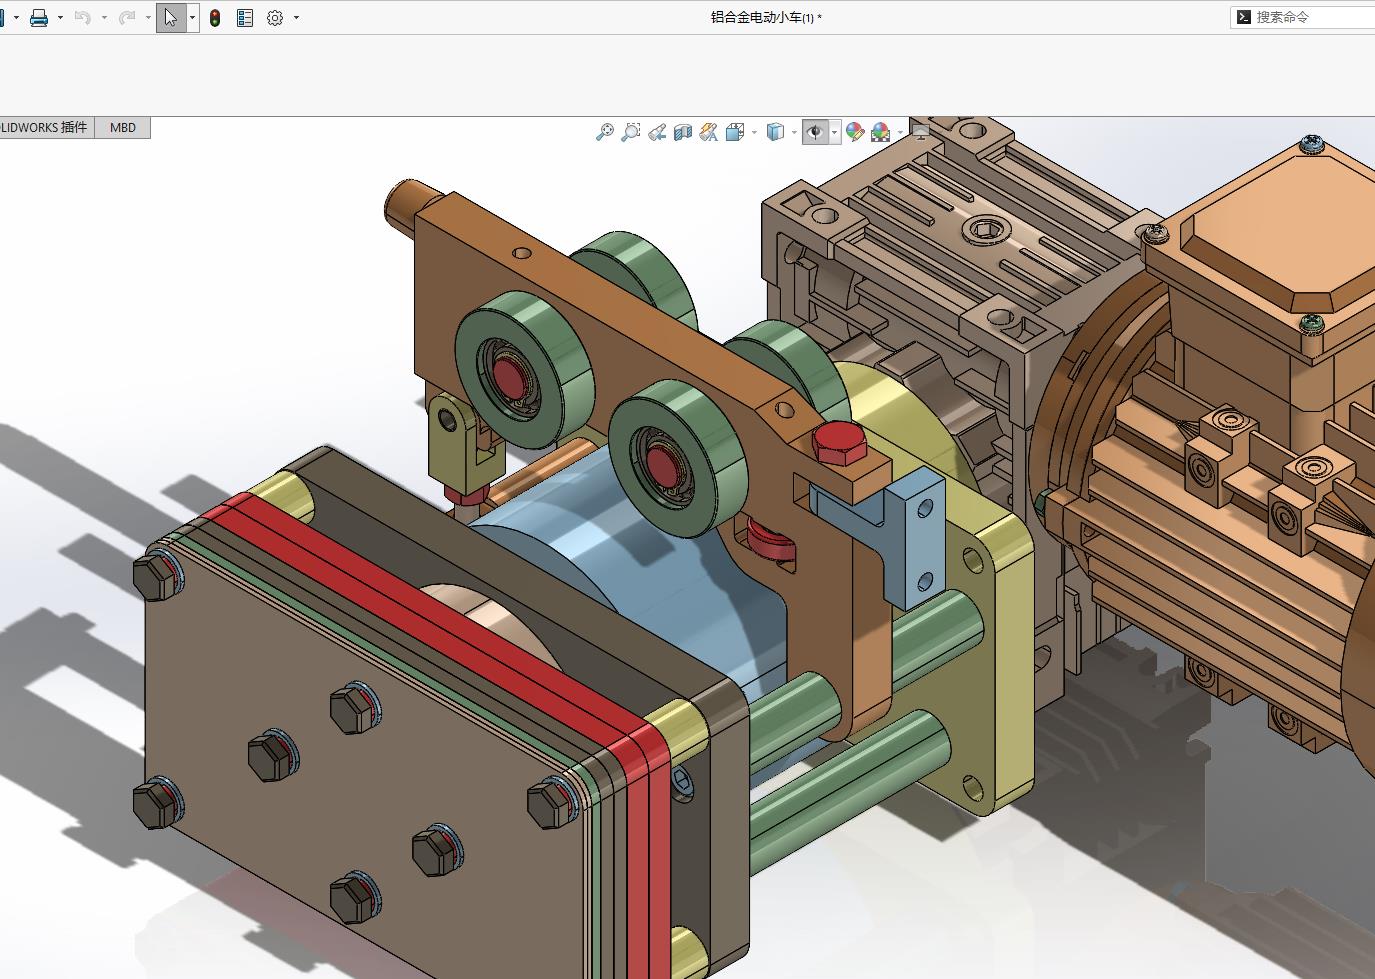Open the Options gear icon
Image resolution: width=1375 pixels, height=979 pixels.
point(275,17)
